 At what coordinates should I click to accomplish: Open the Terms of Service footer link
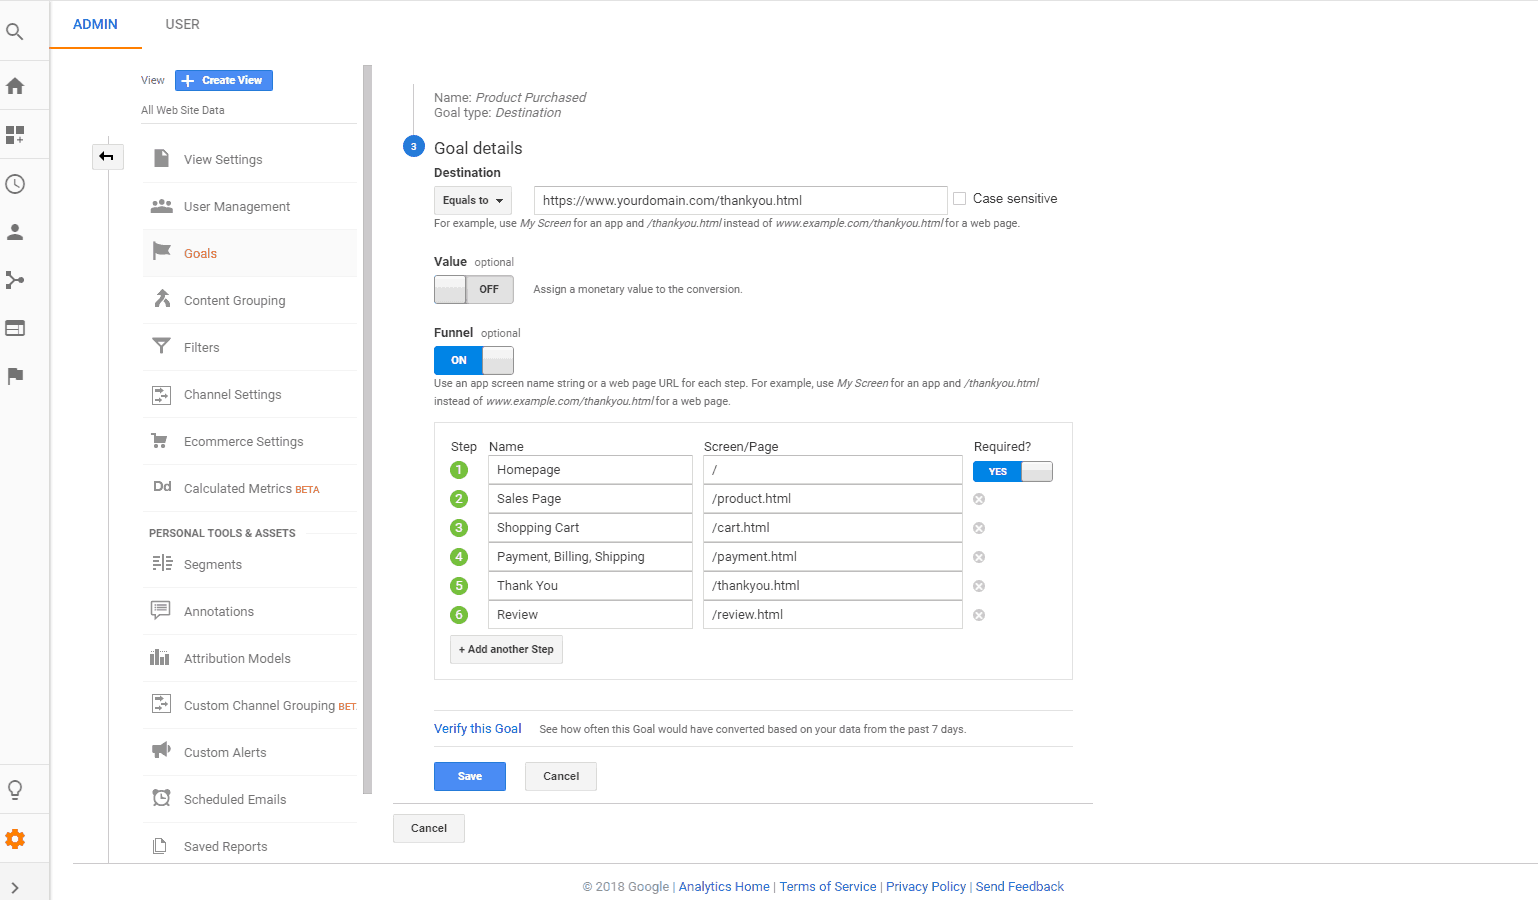point(828,886)
